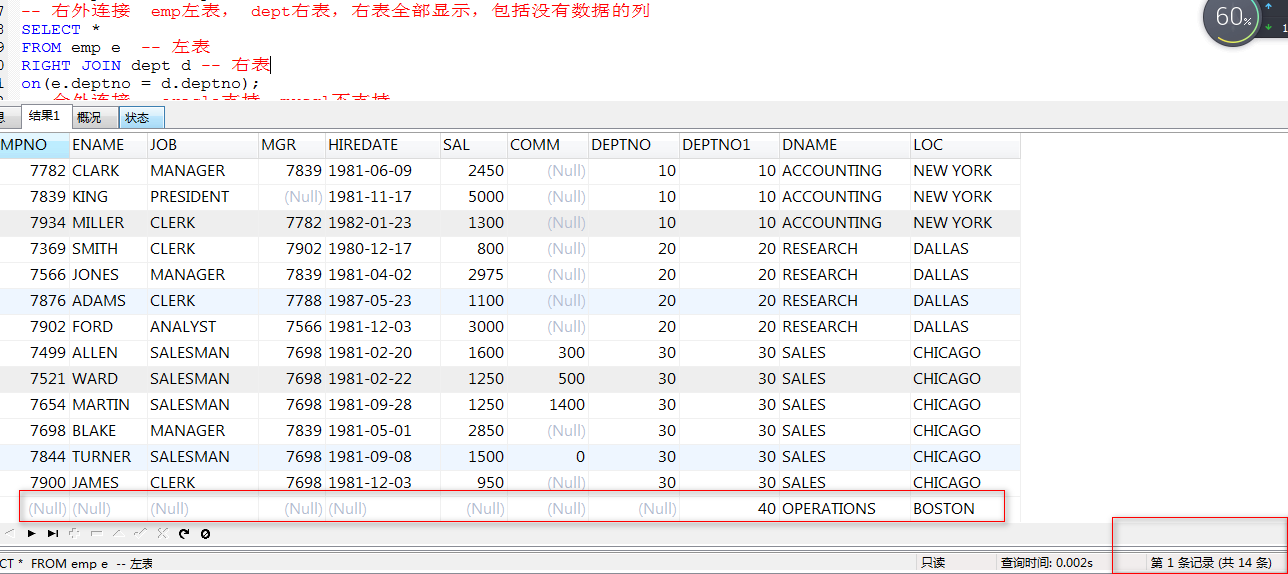Jump to the last record icon
Image resolution: width=1288 pixels, height=574 pixels.
click(53, 534)
